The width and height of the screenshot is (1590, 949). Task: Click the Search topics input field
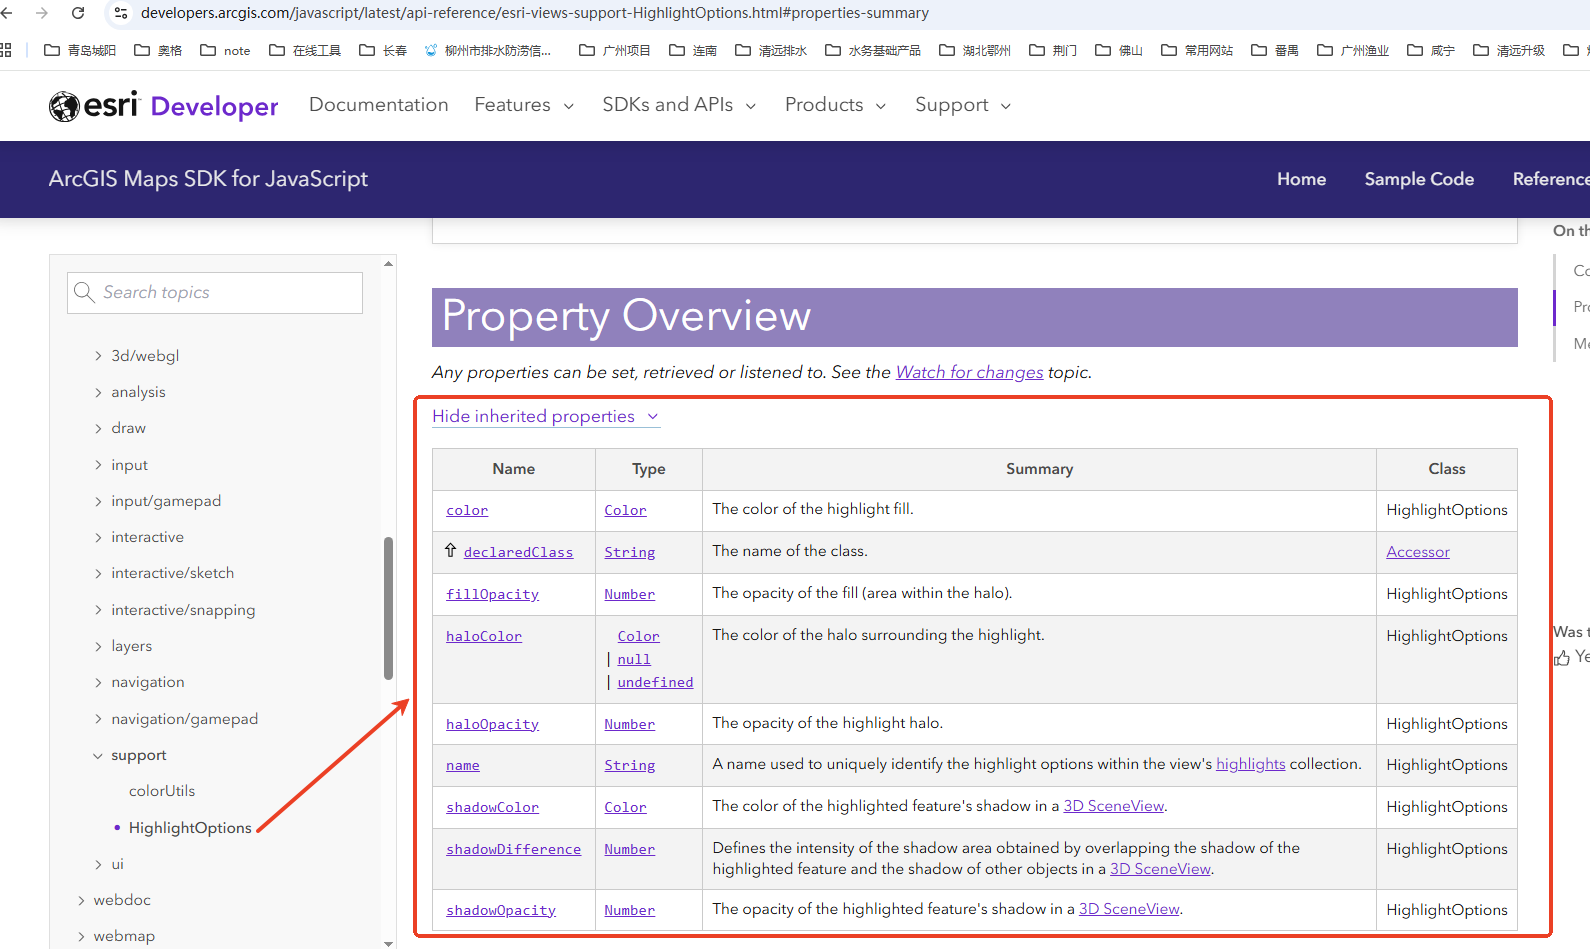click(215, 293)
